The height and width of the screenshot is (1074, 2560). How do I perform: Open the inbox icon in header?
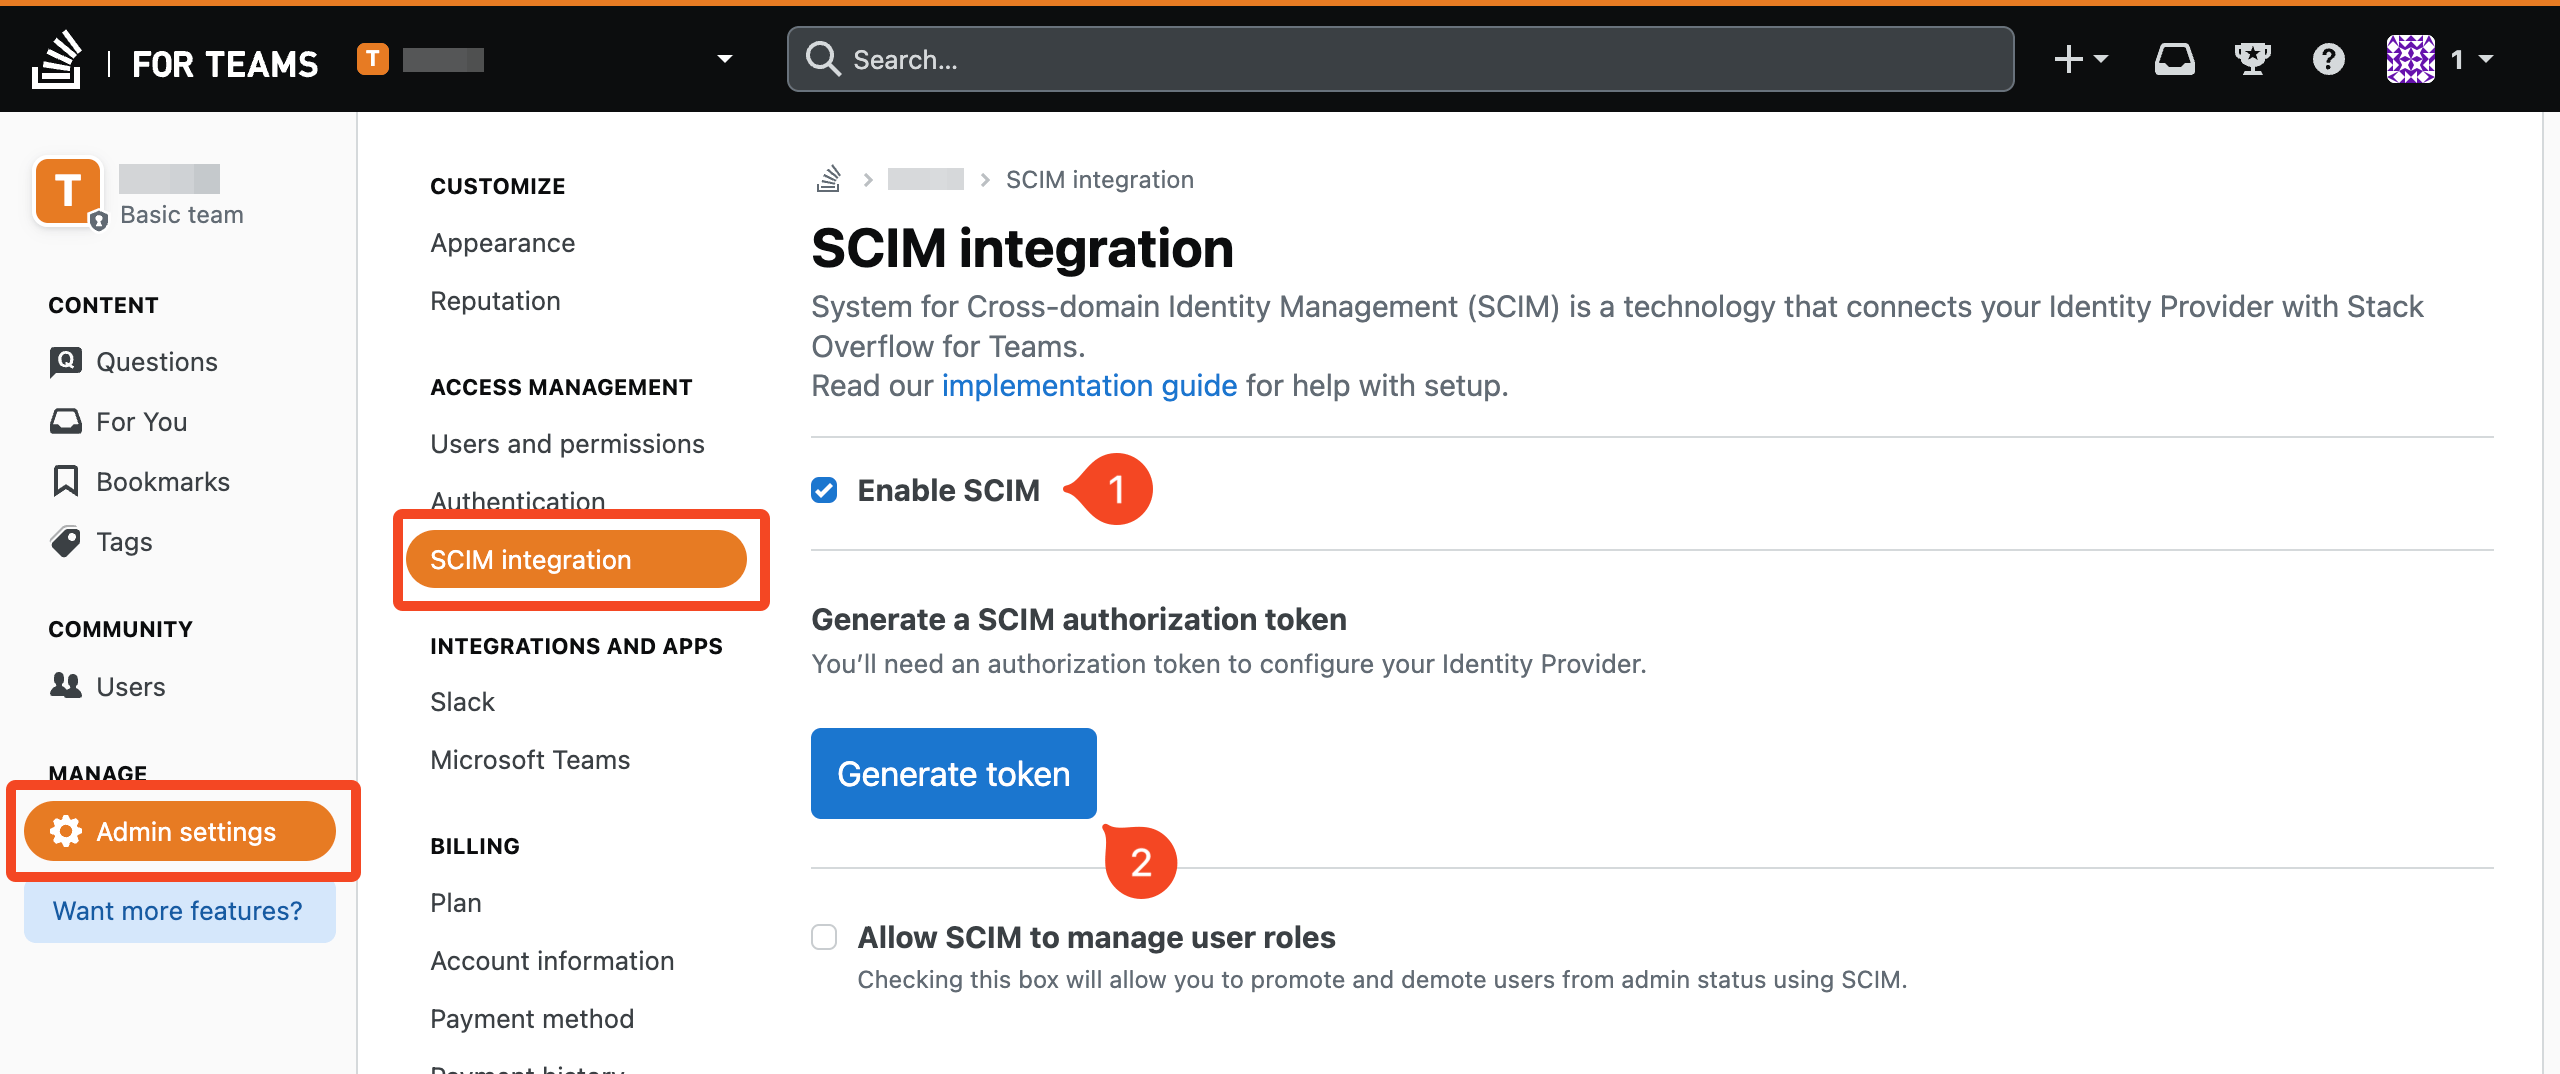click(2174, 59)
